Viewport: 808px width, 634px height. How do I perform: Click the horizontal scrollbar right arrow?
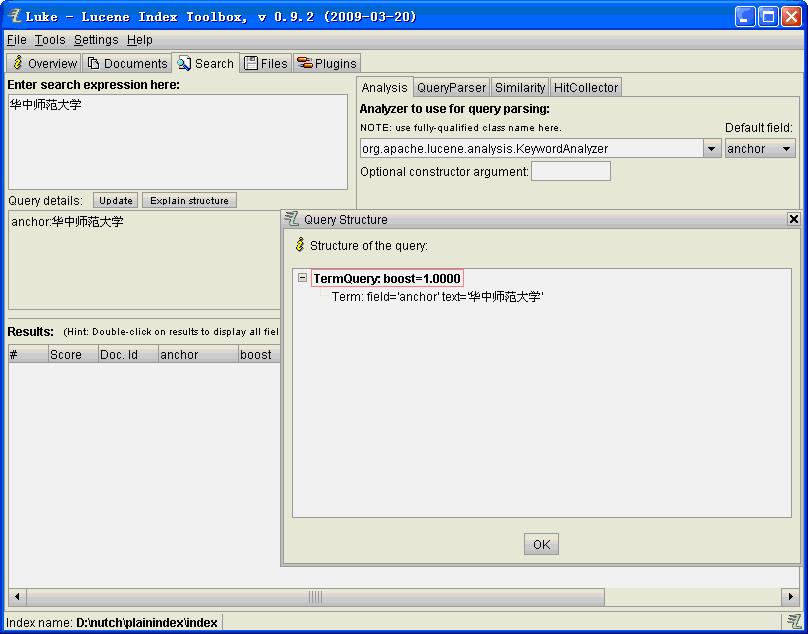[x=790, y=597]
